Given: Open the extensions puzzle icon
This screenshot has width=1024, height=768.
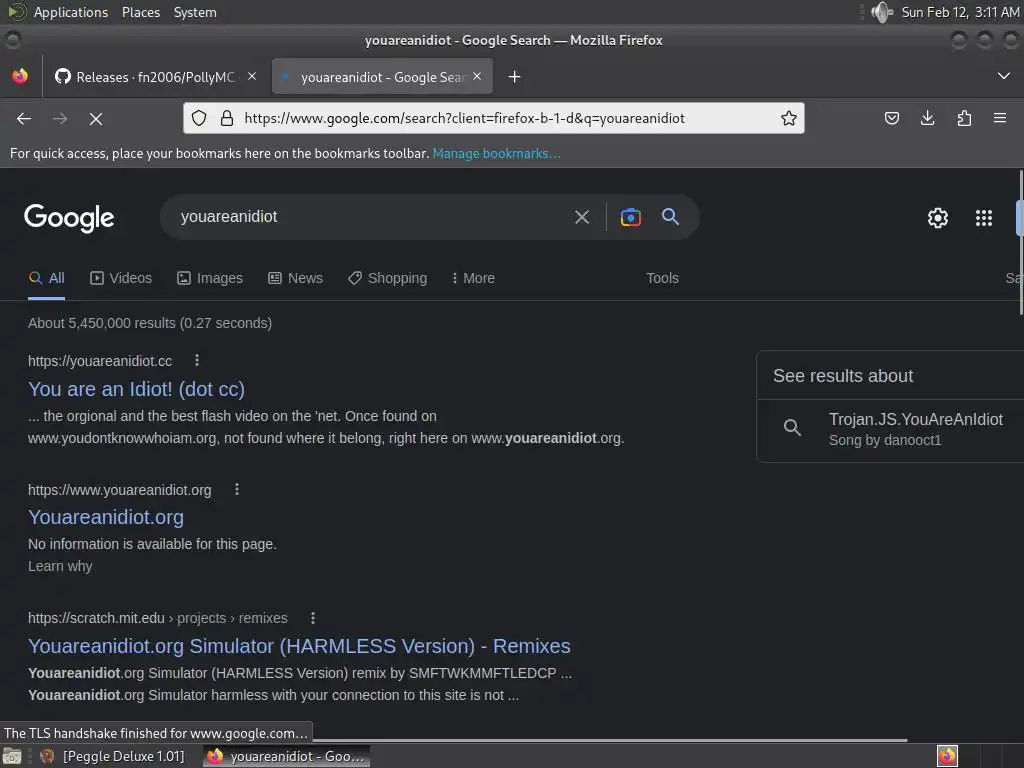Looking at the screenshot, I should [964, 118].
